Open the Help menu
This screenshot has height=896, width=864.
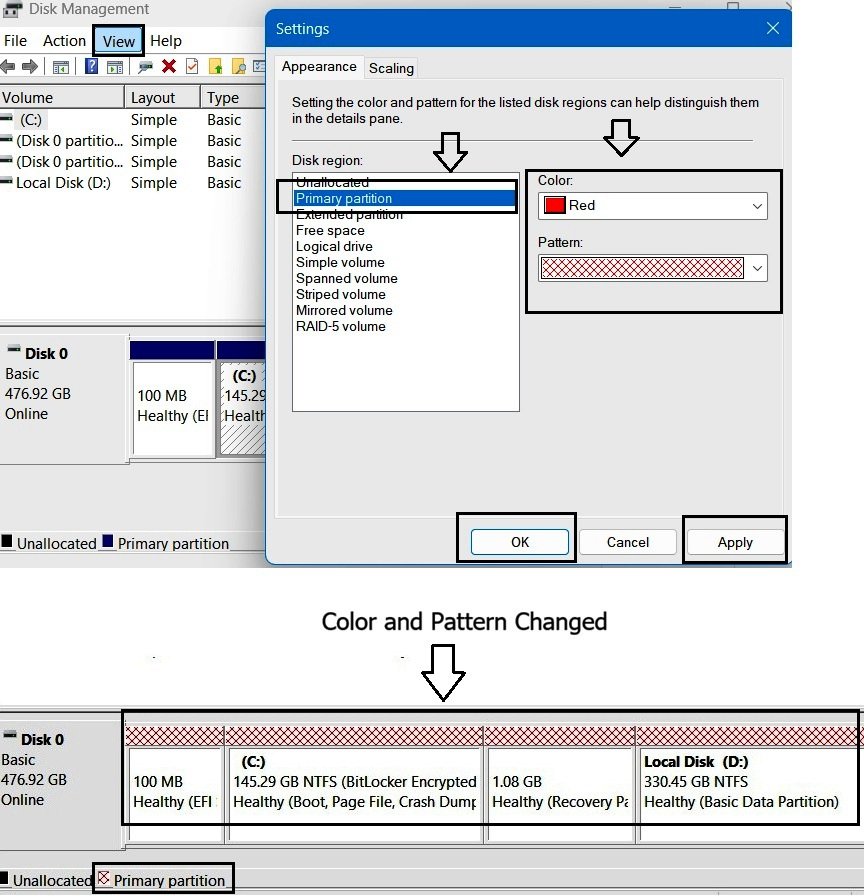click(166, 41)
